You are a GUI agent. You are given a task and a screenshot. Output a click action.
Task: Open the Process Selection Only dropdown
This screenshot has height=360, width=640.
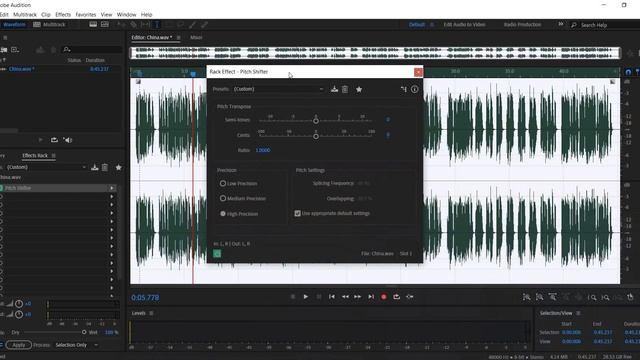[x=76, y=345]
